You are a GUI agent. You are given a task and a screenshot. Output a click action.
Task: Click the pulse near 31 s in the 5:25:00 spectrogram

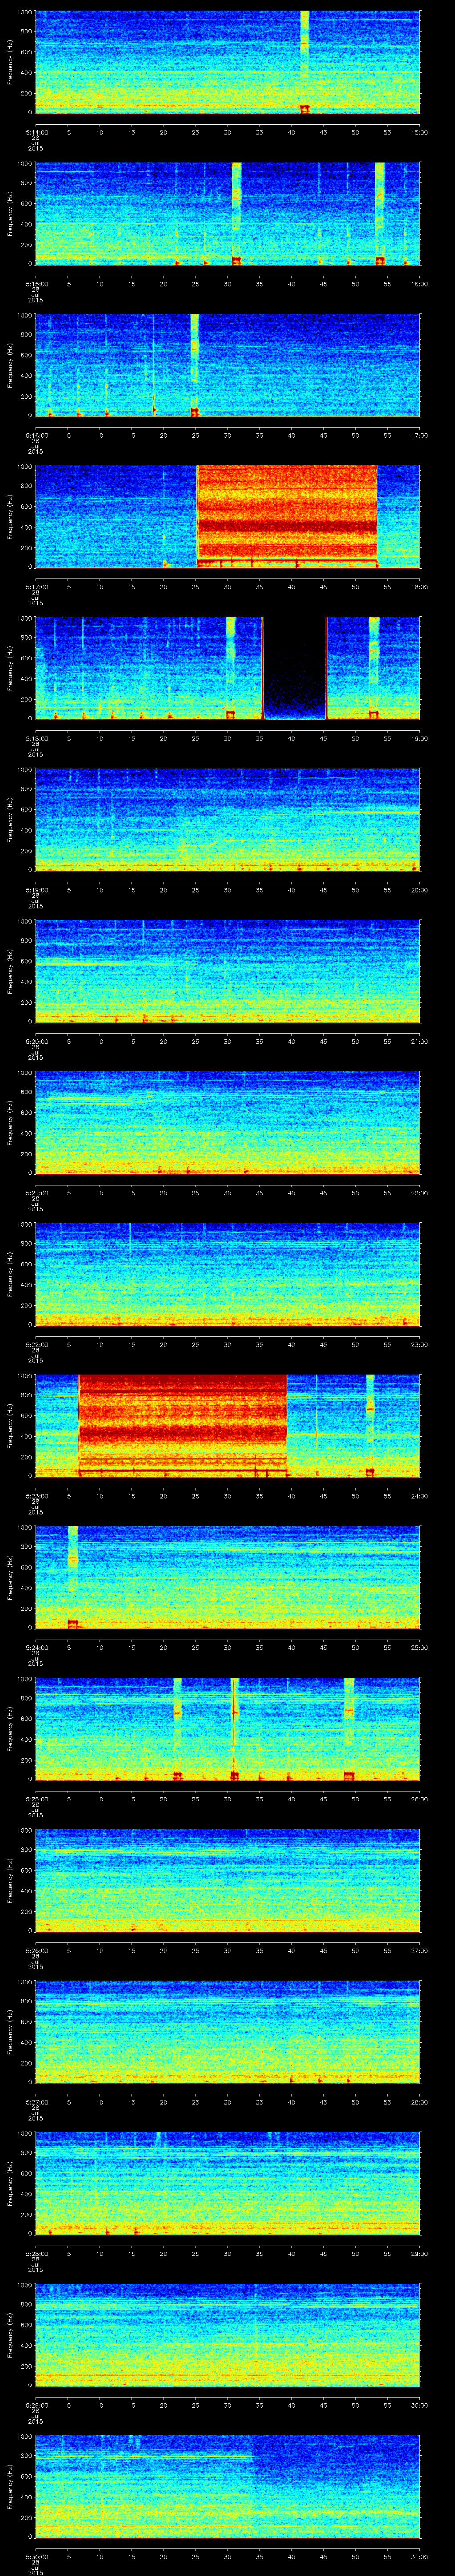(235, 1728)
